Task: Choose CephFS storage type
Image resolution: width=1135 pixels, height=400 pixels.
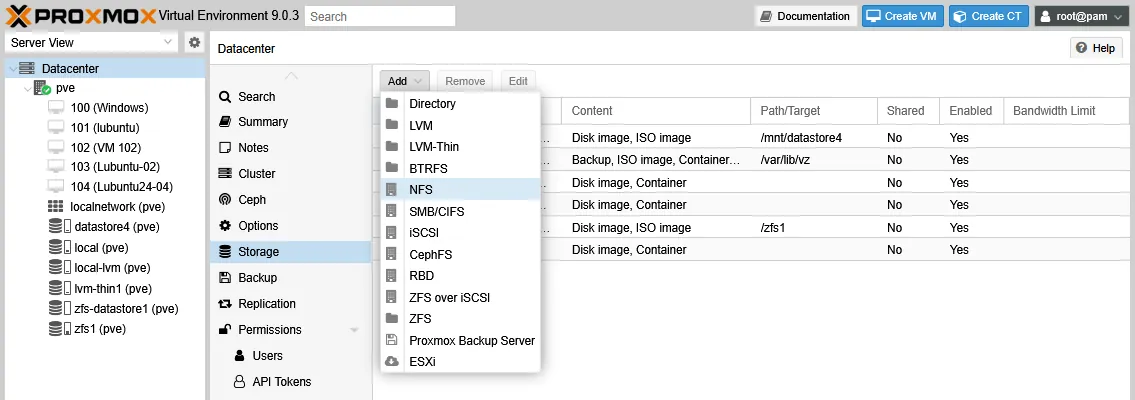Action: pos(460,255)
